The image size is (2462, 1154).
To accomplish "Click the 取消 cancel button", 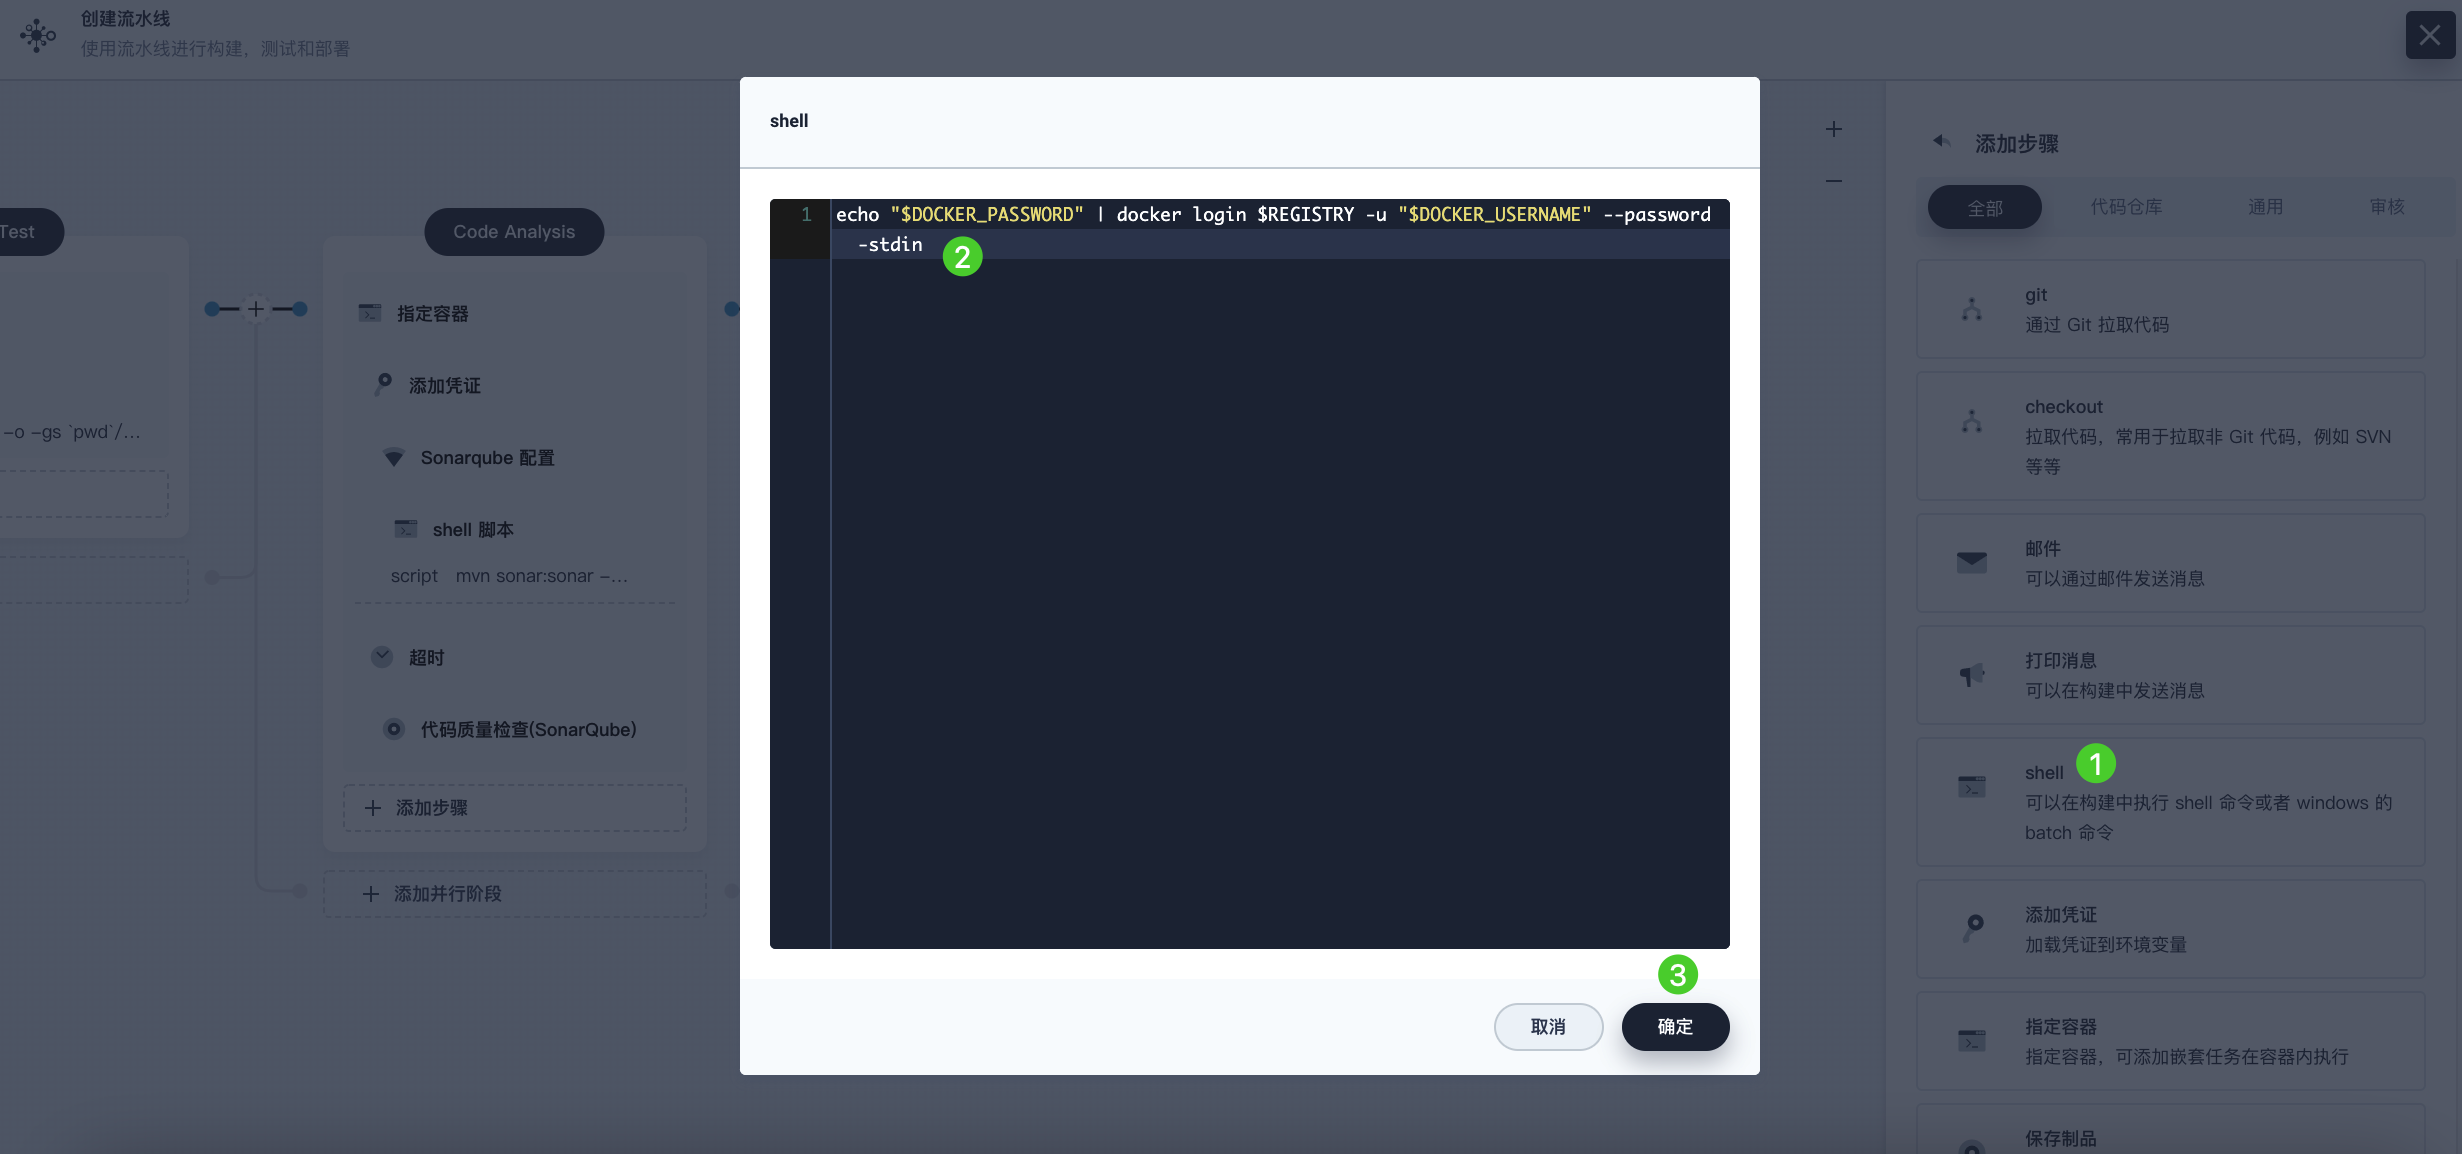I will point(1548,1025).
